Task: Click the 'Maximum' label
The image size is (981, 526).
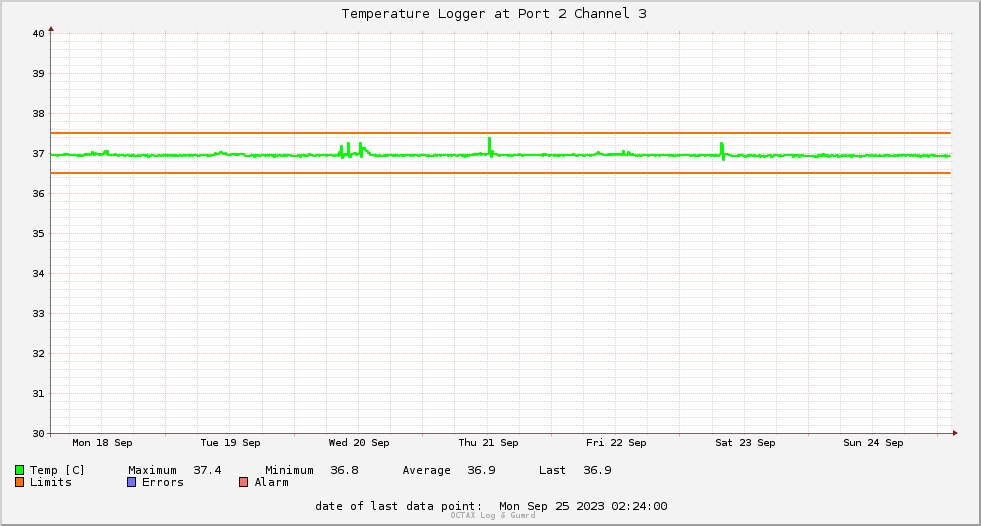Action: point(153,470)
